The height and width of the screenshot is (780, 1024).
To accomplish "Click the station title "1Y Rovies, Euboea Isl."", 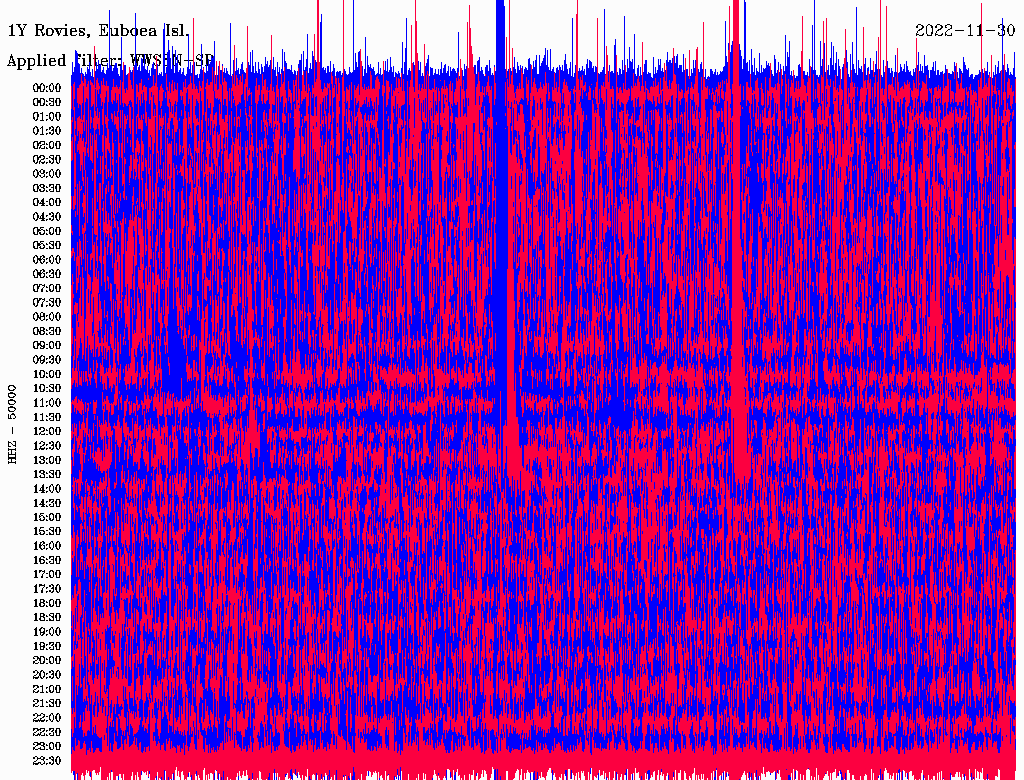I will click(98, 31).
